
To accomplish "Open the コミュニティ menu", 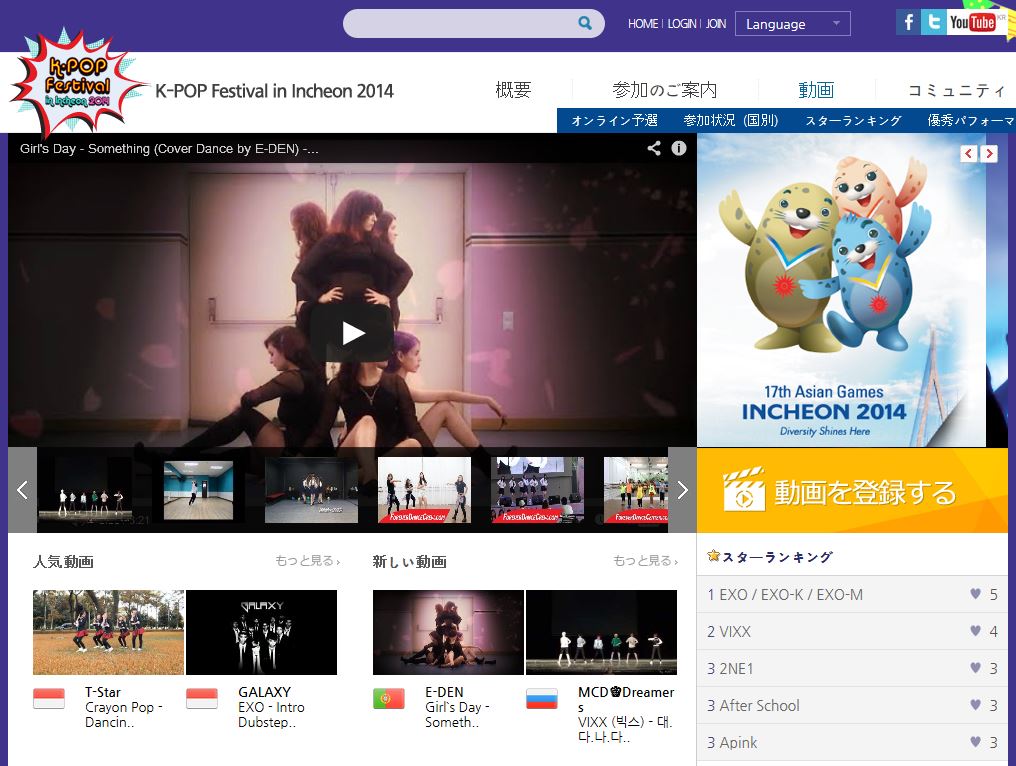I will coord(957,90).
